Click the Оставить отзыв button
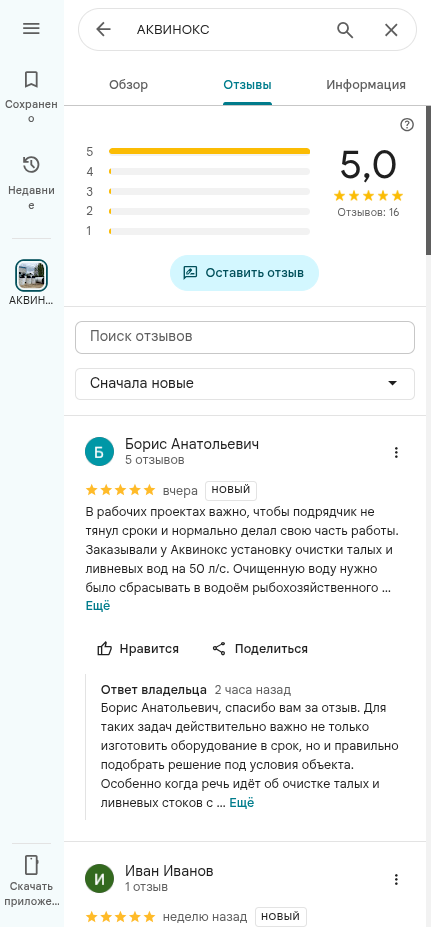 pos(244,273)
